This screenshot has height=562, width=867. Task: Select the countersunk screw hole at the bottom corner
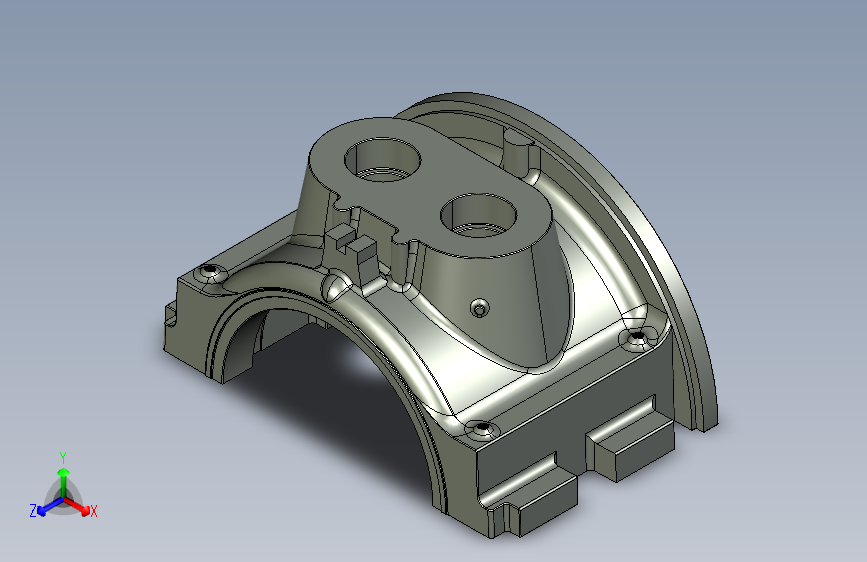482,429
